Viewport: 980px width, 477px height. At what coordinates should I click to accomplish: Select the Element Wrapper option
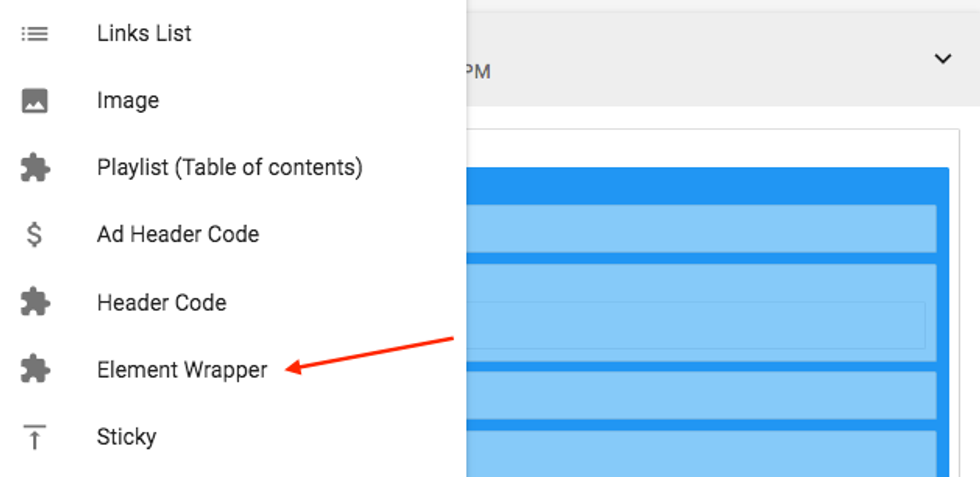pyautogui.click(x=182, y=370)
